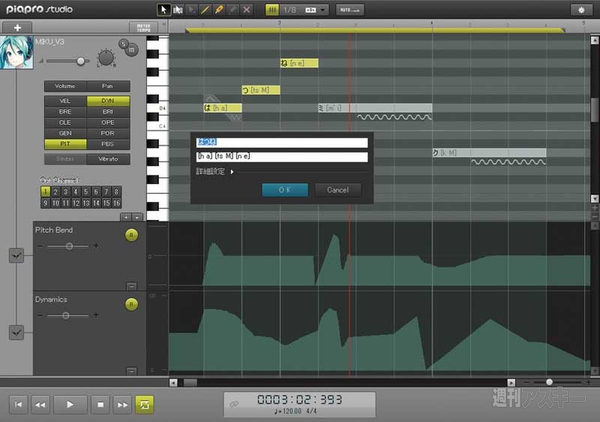Toggle the DYN parameter button
Image resolution: width=600 pixels, height=422 pixels.
tap(108, 101)
